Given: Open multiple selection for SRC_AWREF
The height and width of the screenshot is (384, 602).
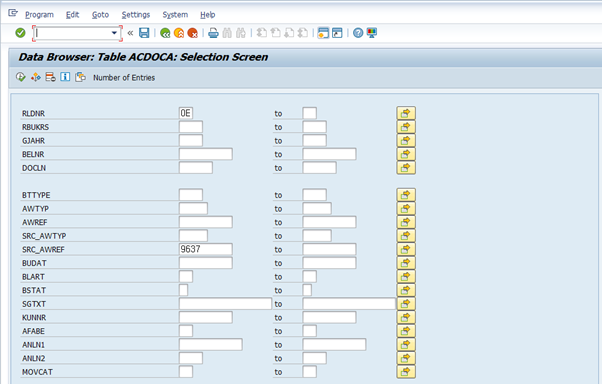Looking at the screenshot, I should [406, 249].
